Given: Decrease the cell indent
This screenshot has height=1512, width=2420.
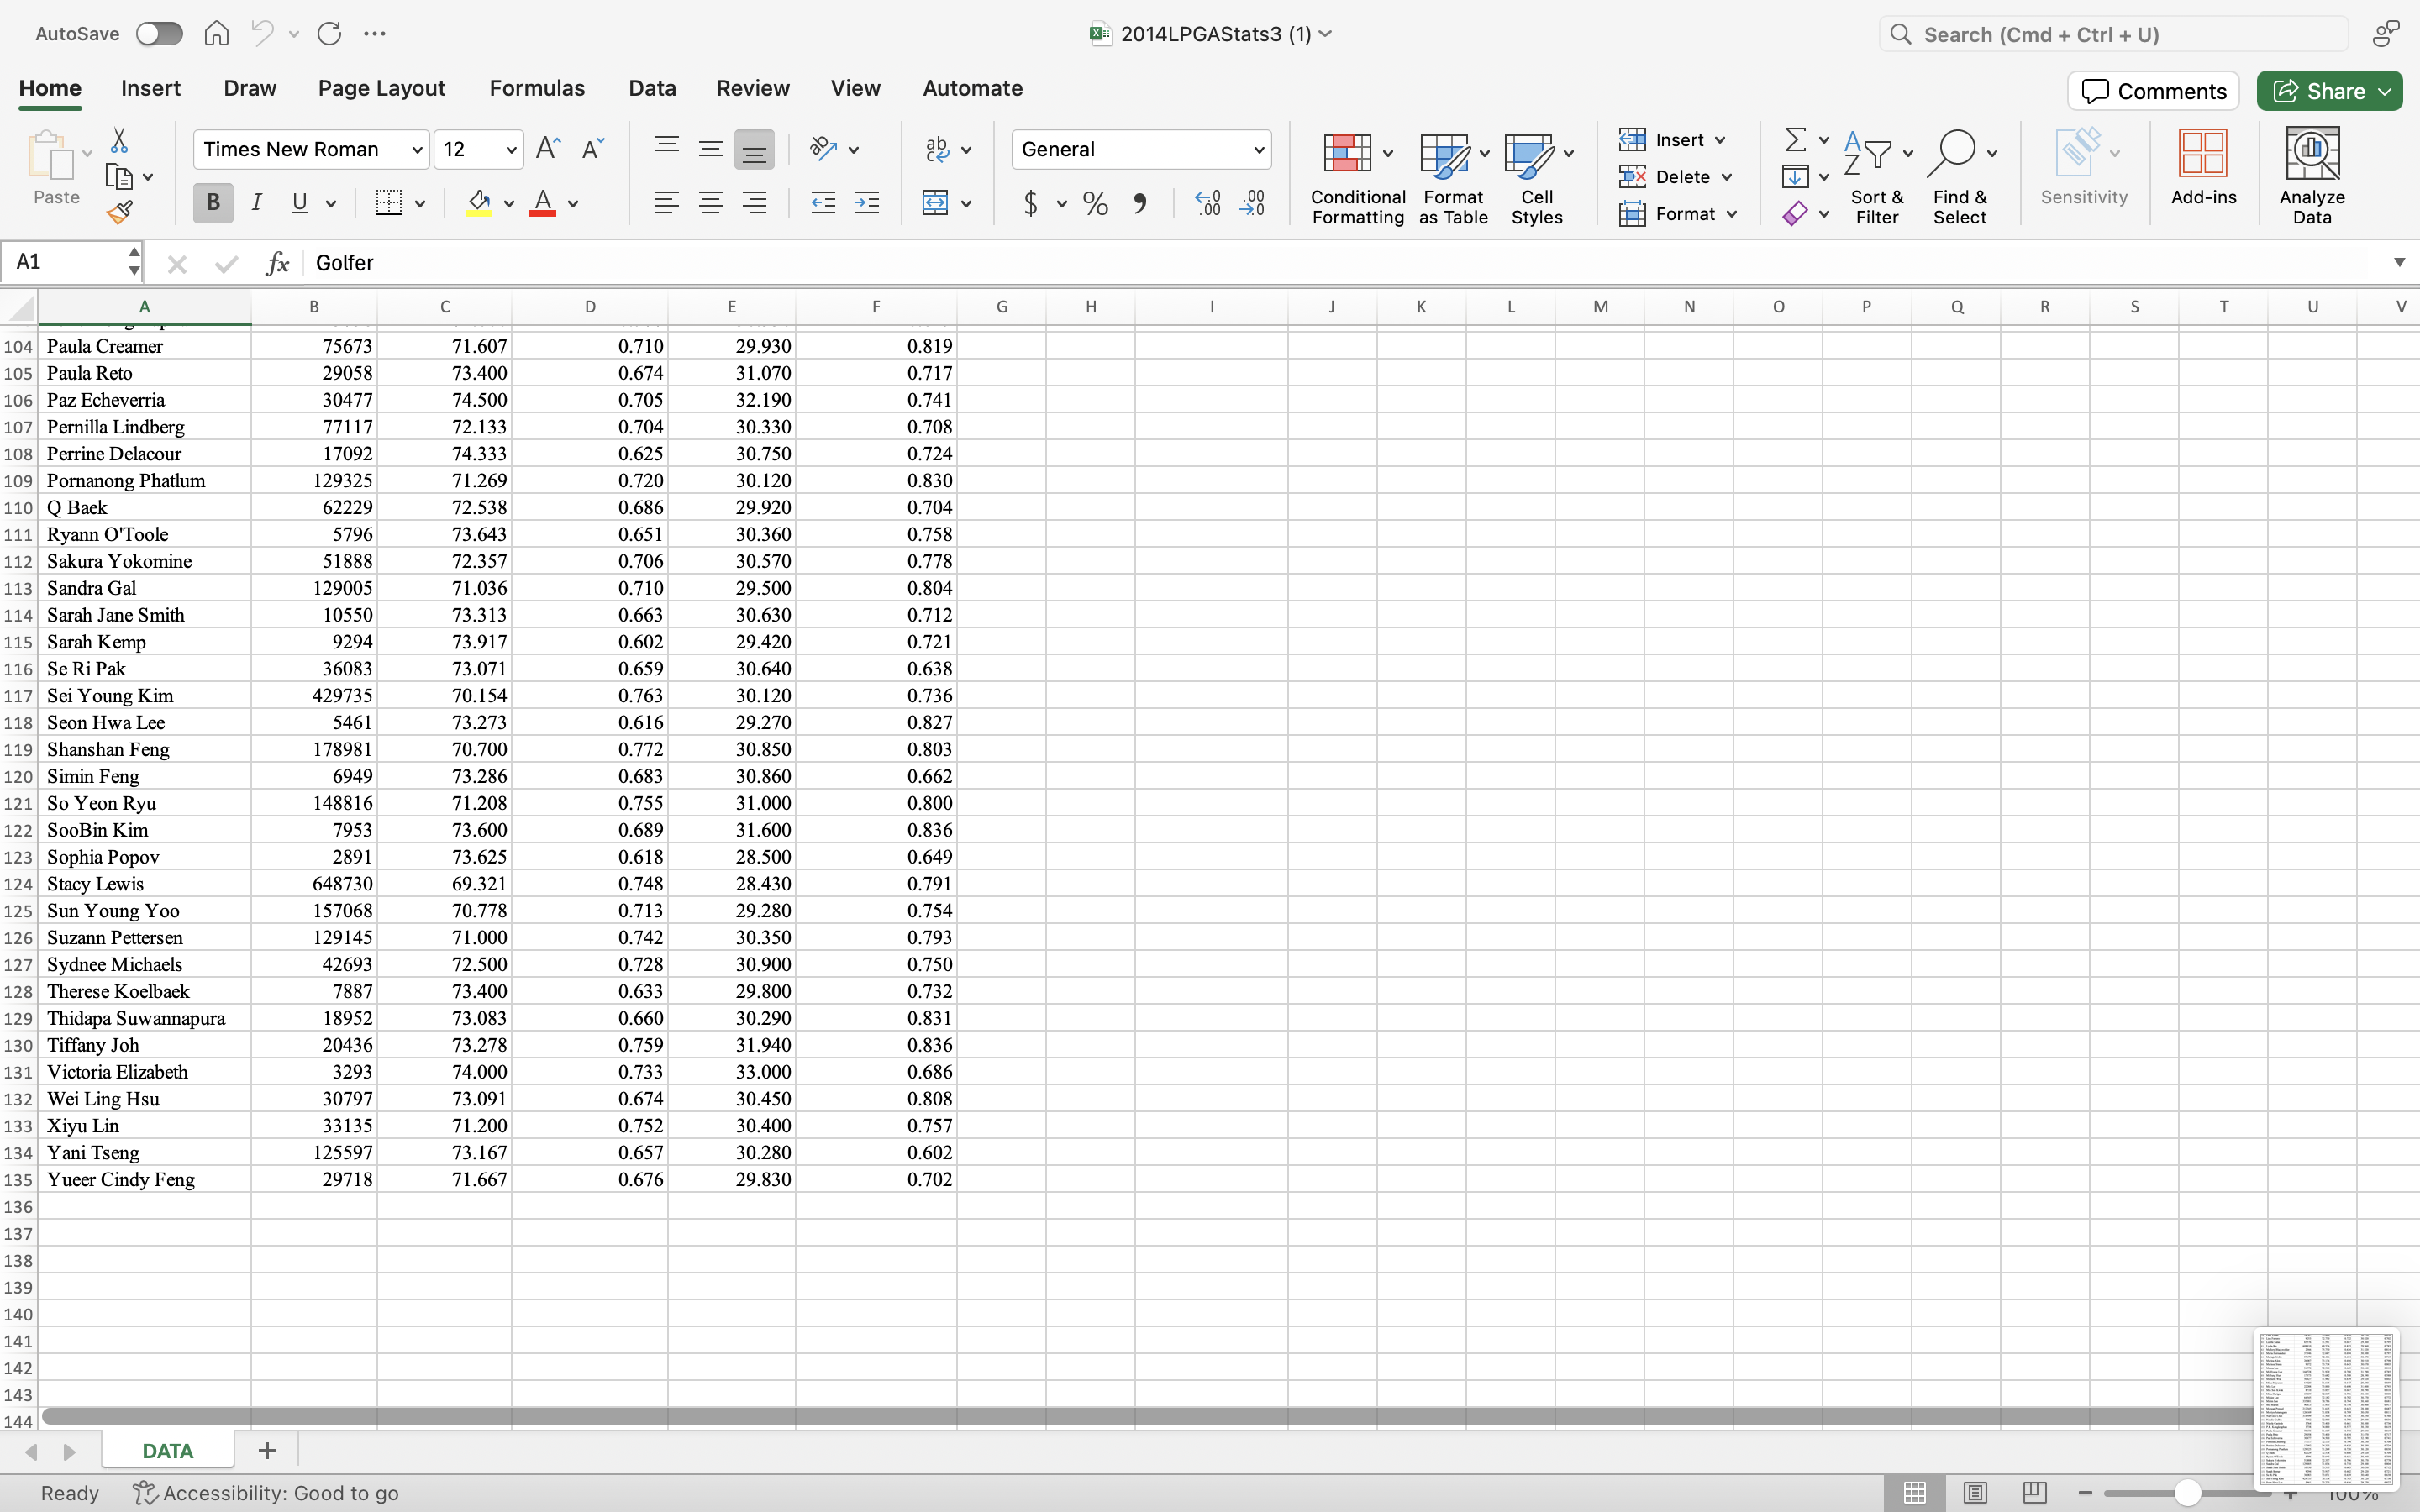Looking at the screenshot, I should click(x=823, y=203).
